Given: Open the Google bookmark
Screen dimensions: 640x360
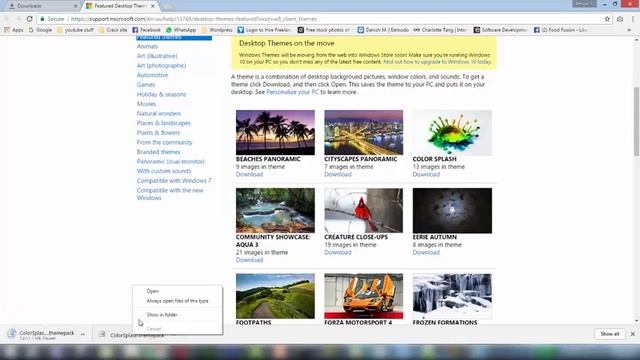Looking at the screenshot, I should tap(40, 30).
